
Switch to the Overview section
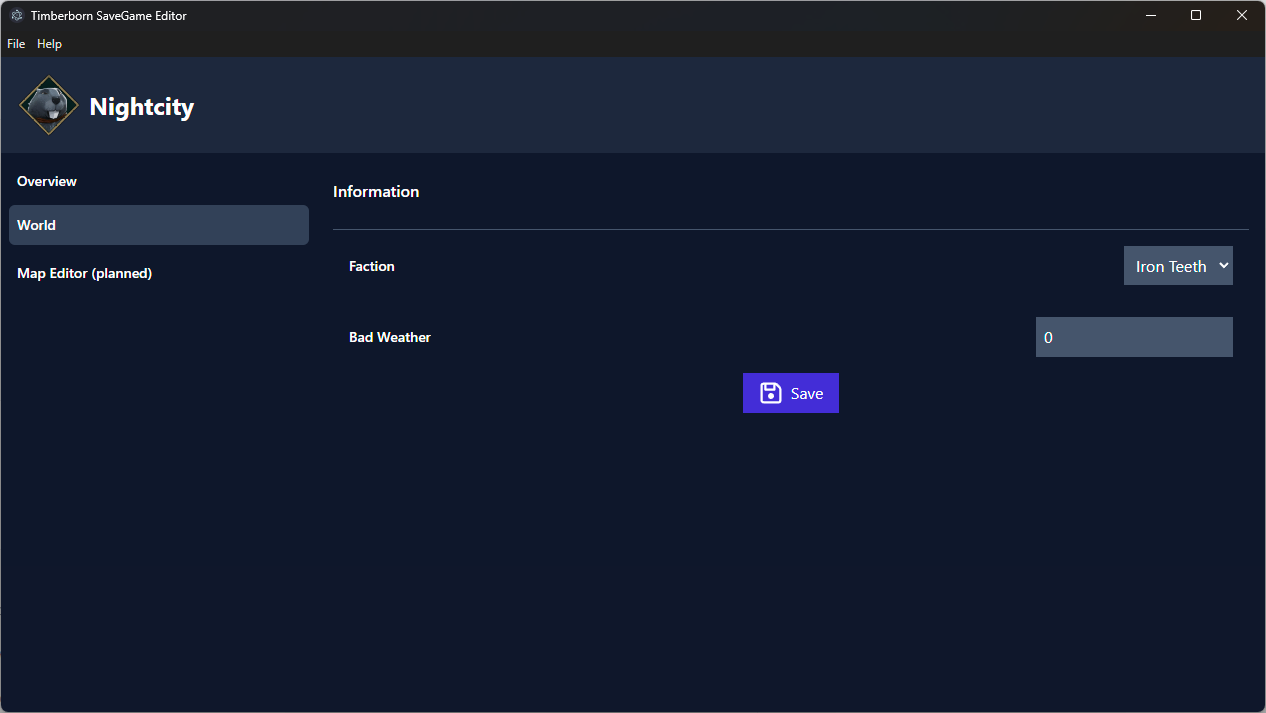tap(47, 181)
